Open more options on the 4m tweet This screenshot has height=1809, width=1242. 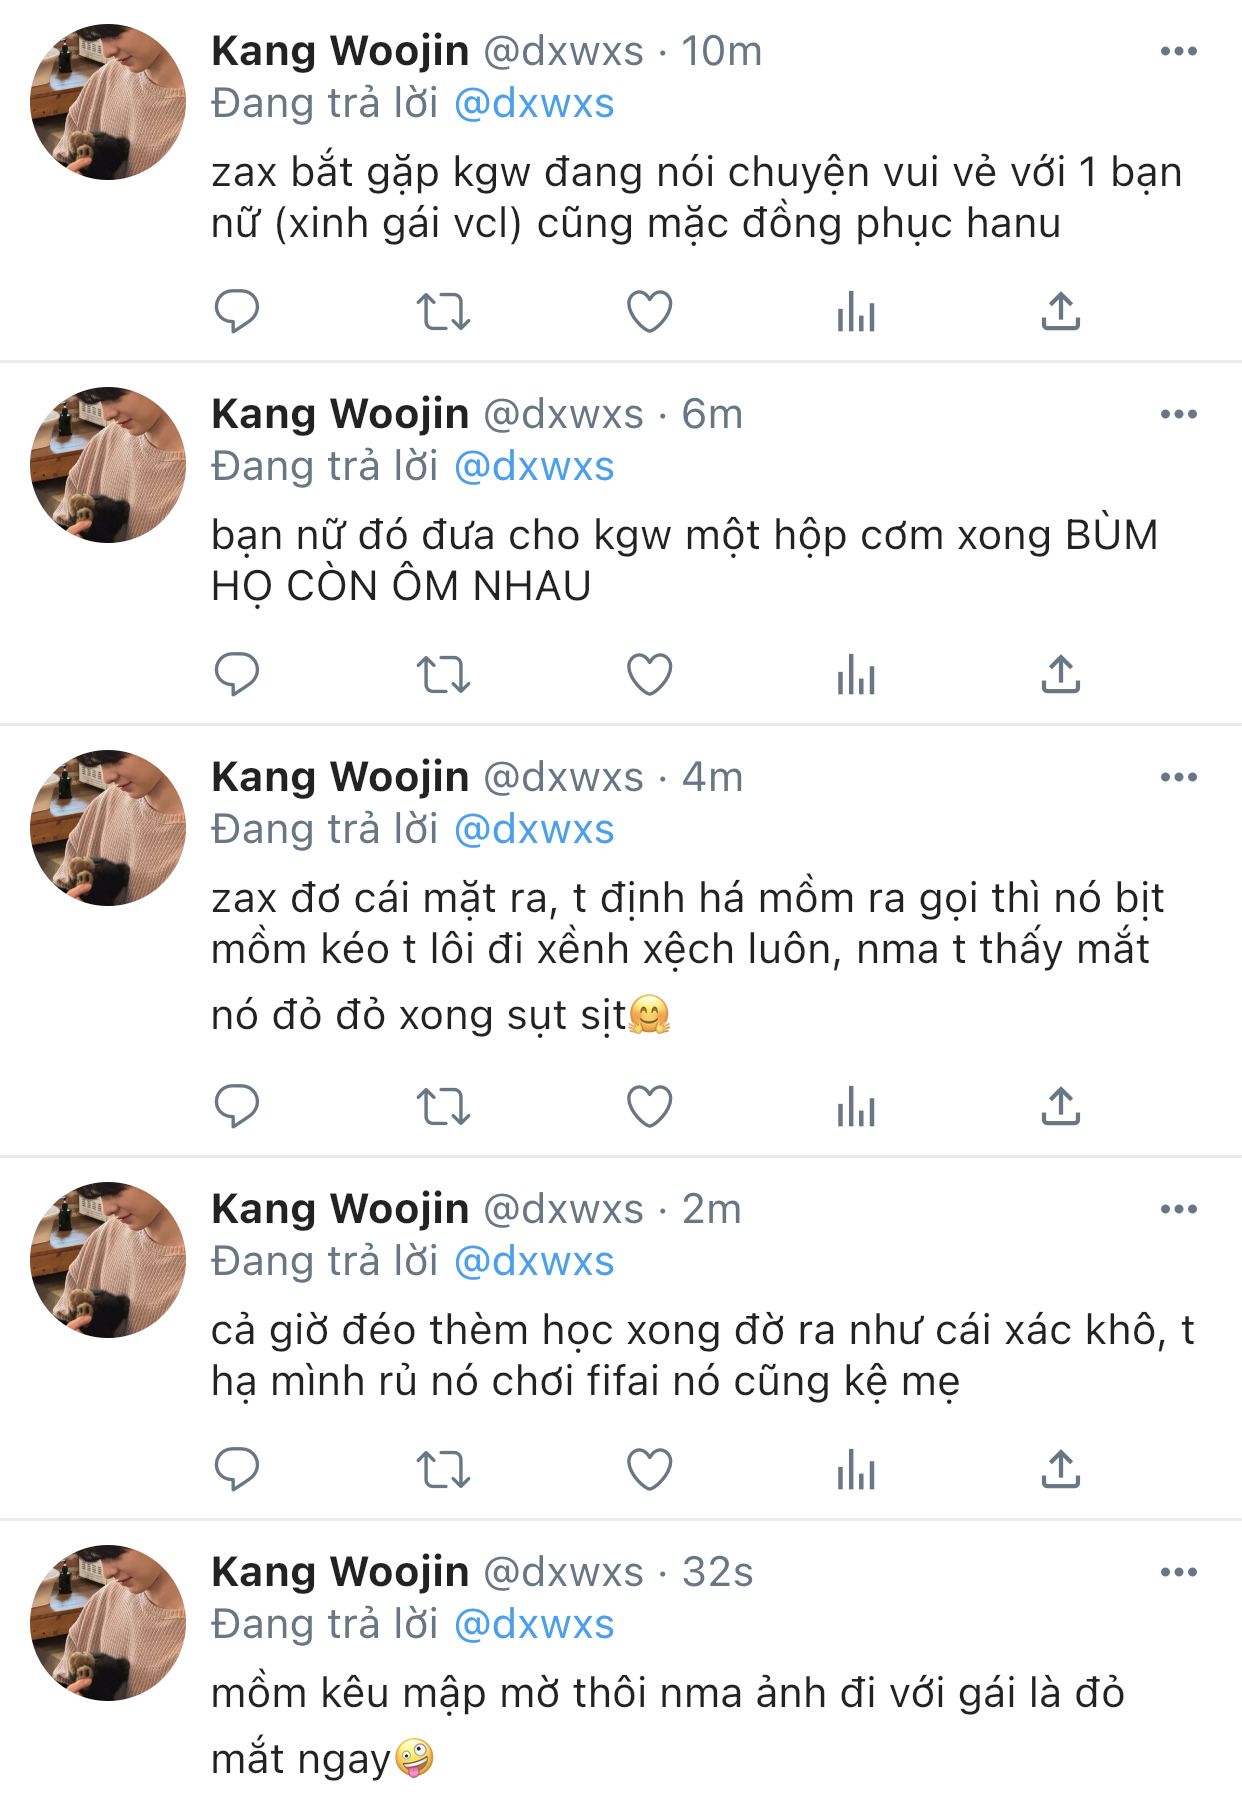[x=1178, y=777]
